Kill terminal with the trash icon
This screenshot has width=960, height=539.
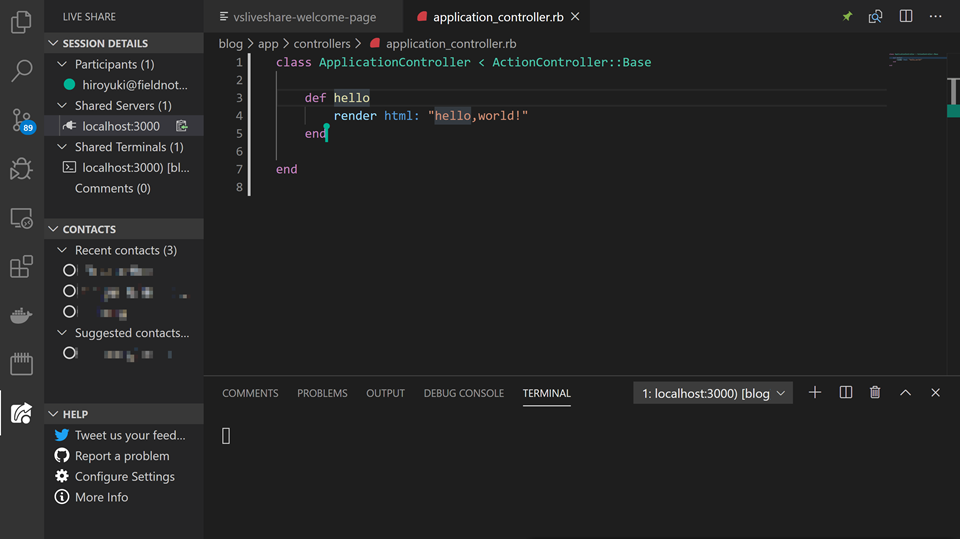[x=875, y=393]
